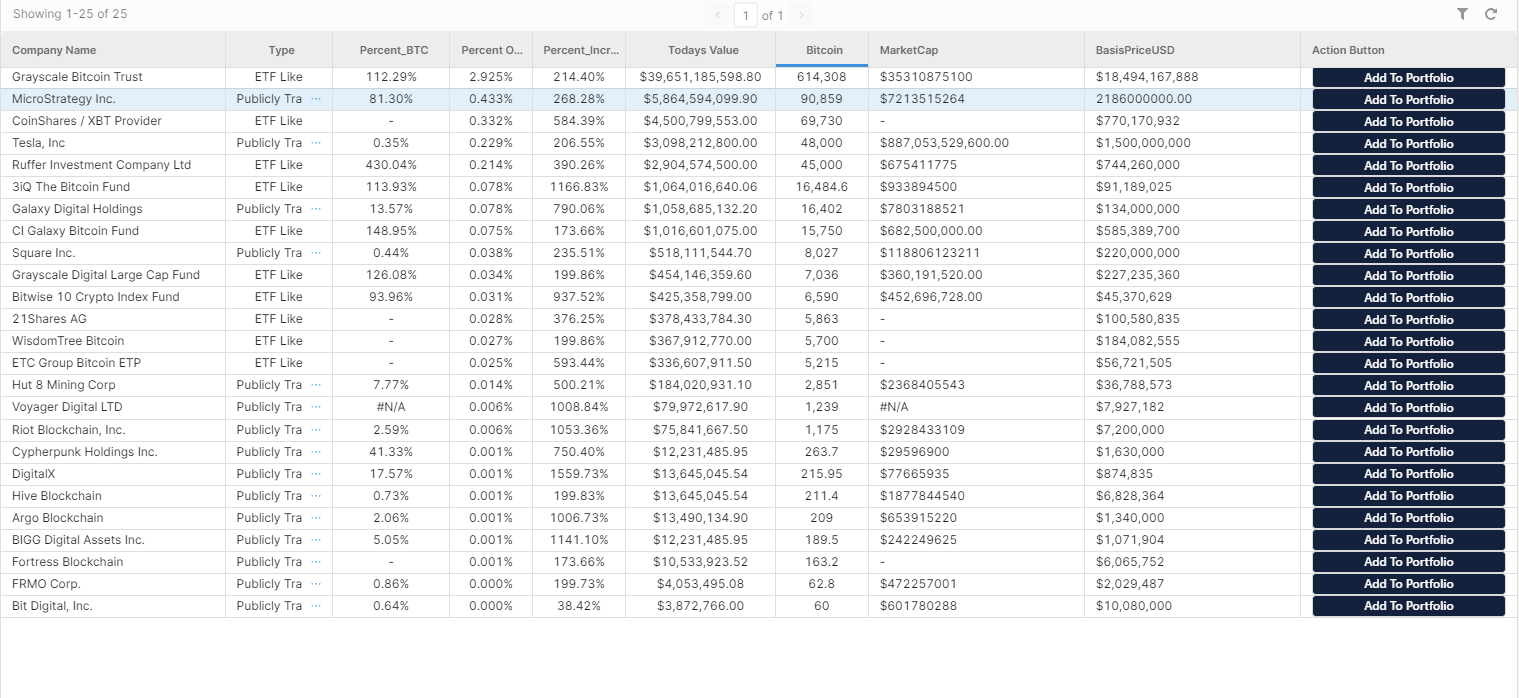This screenshot has width=1519, height=698.
Task: Add Ruffer Investment Company Ltd to portfolio
Action: (1408, 166)
